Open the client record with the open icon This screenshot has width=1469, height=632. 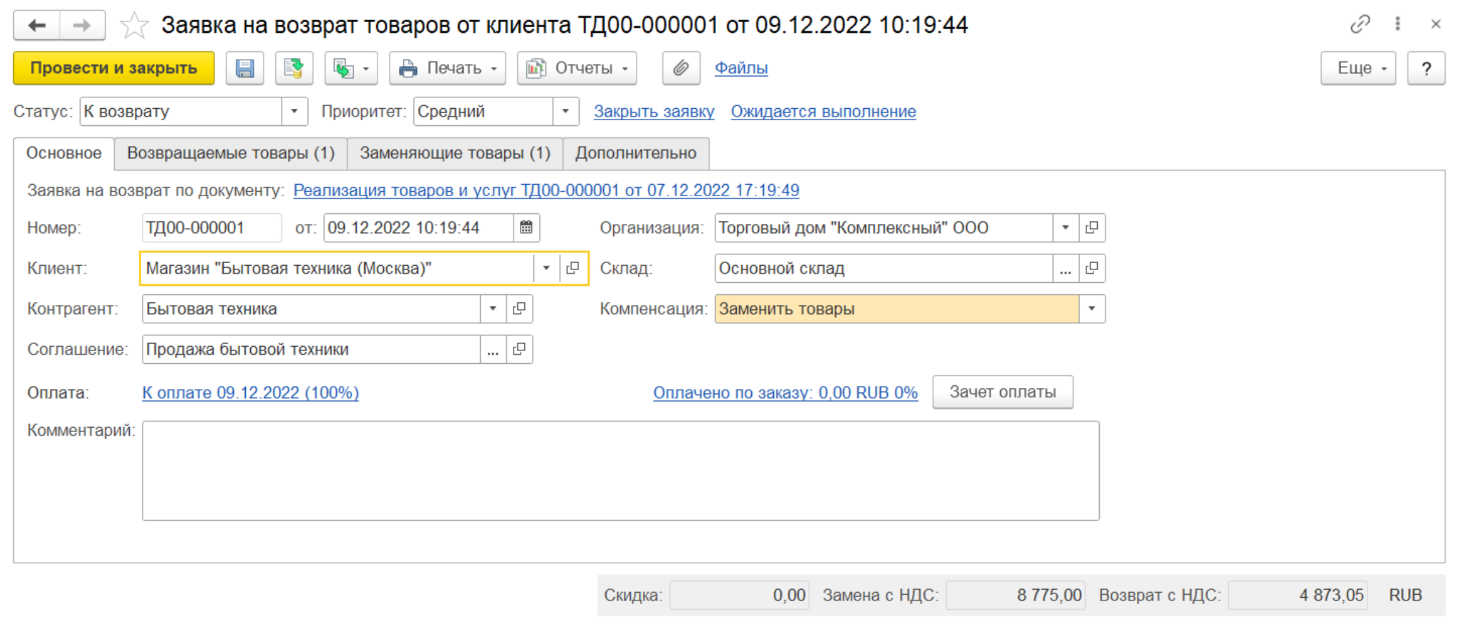click(573, 268)
